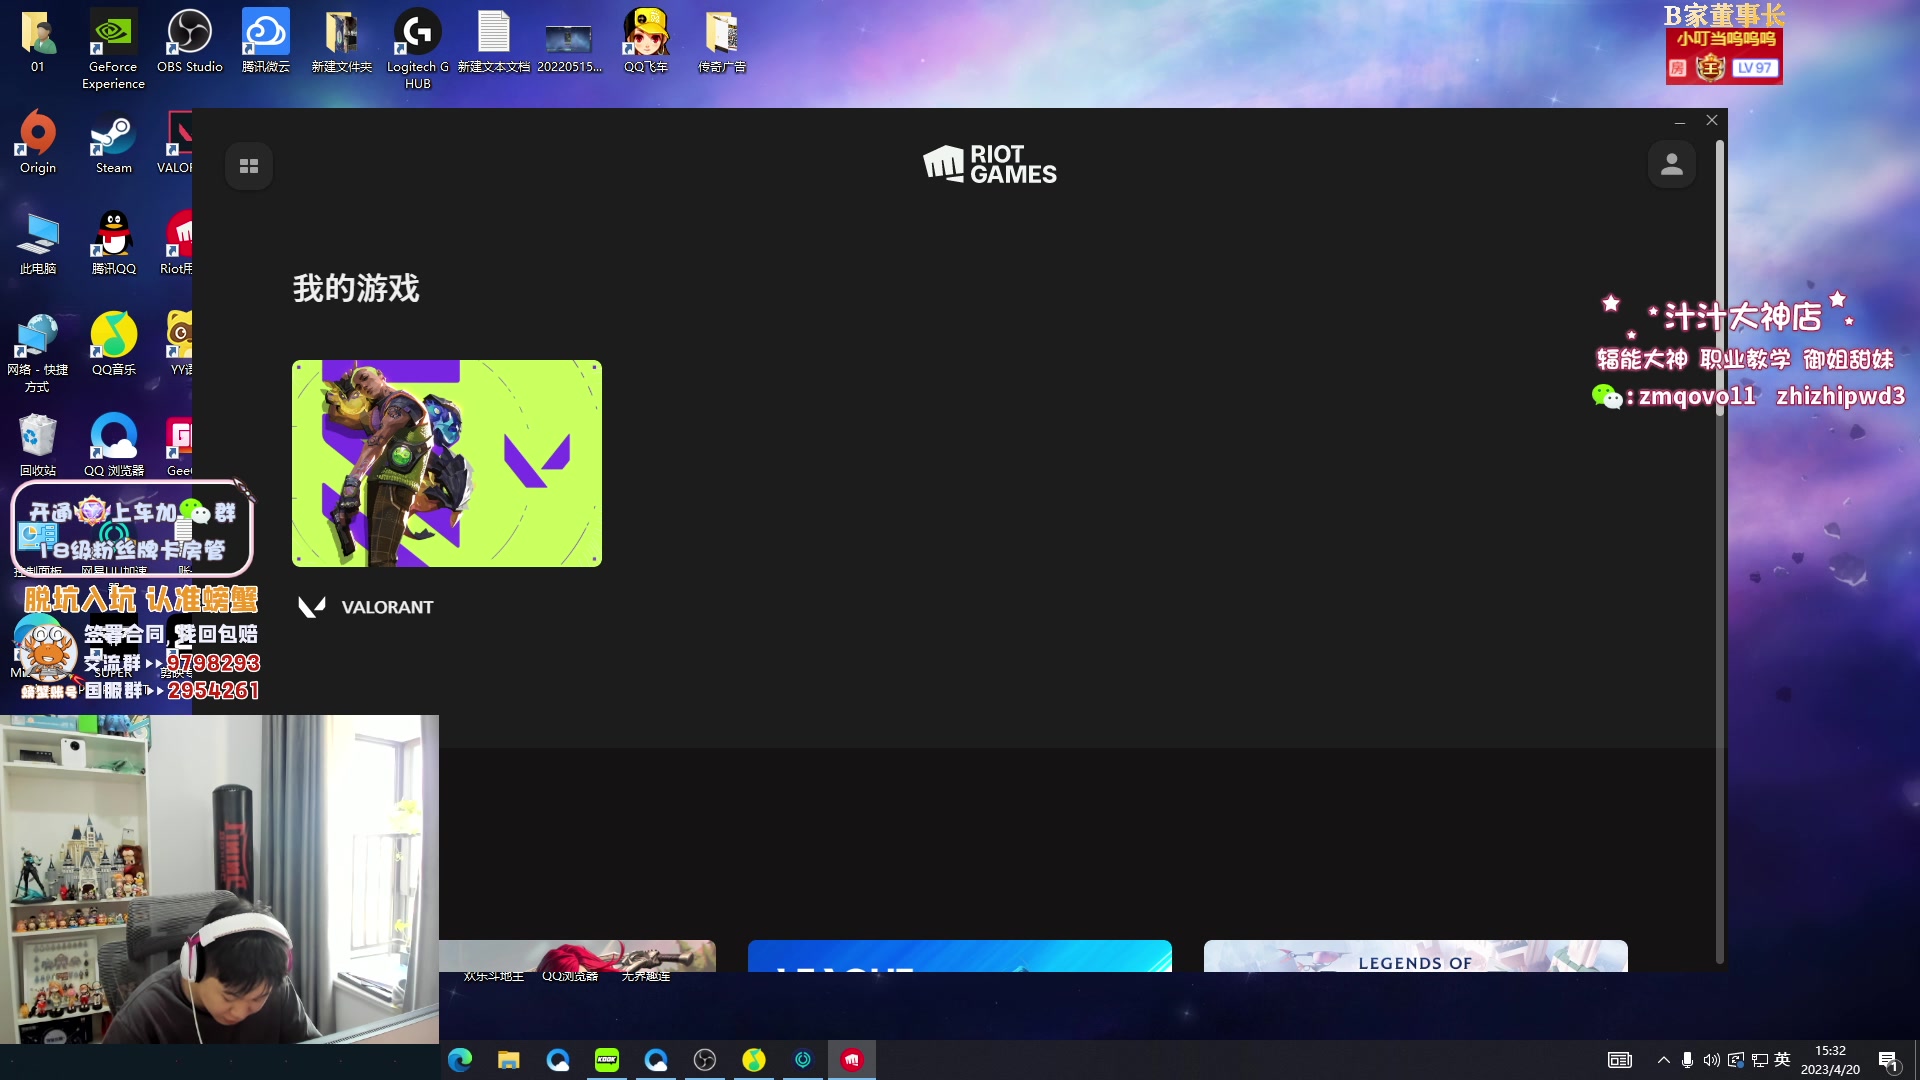
Task: Select the Origin desktop icon
Action: (x=38, y=141)
